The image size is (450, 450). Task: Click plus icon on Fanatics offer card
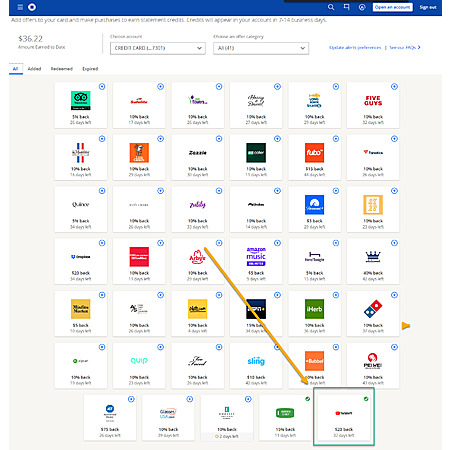coord(394,139)
